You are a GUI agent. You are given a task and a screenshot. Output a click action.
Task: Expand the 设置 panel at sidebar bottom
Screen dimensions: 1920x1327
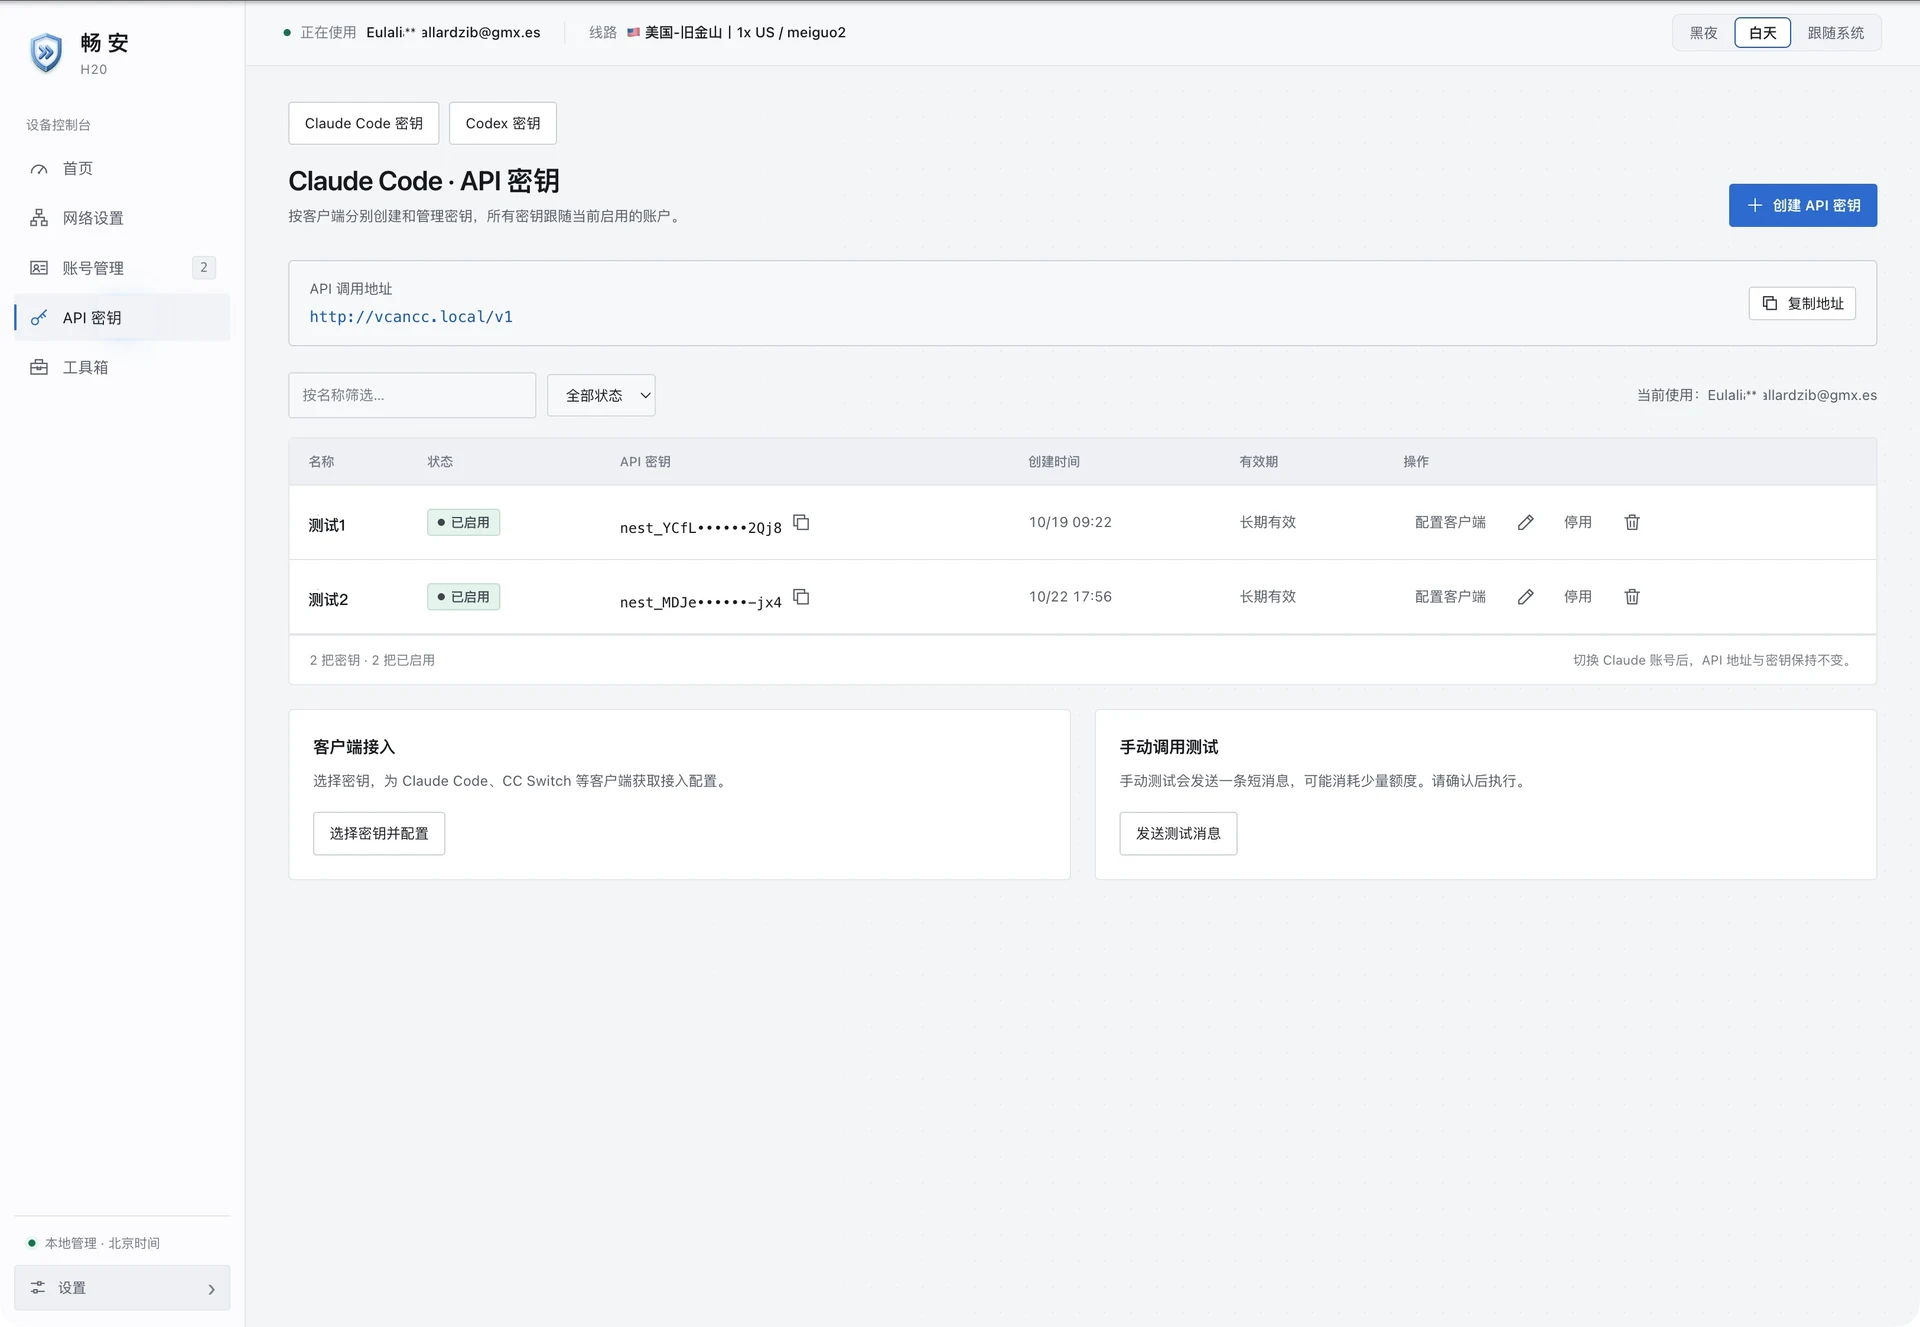pos(122,1288)
